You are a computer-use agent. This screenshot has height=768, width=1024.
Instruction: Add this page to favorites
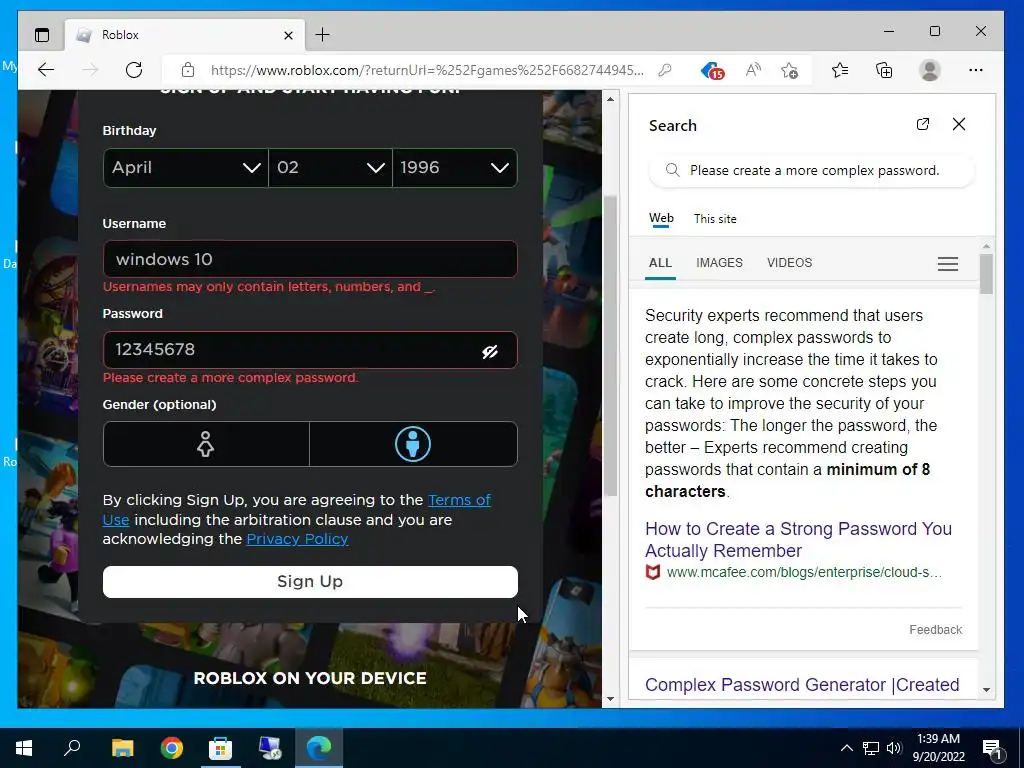790,71
